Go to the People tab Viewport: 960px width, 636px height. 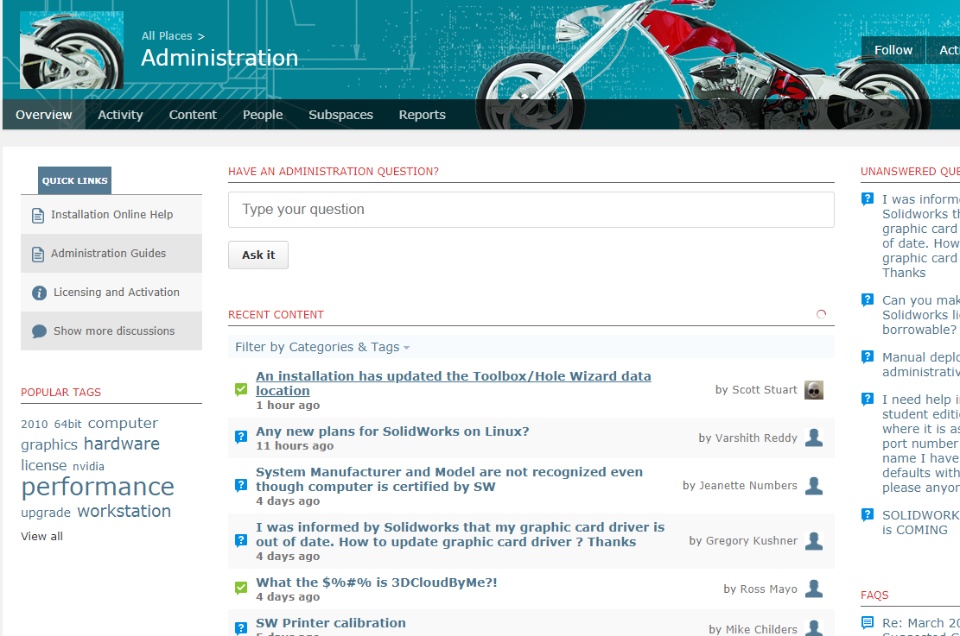pos(263,114)
